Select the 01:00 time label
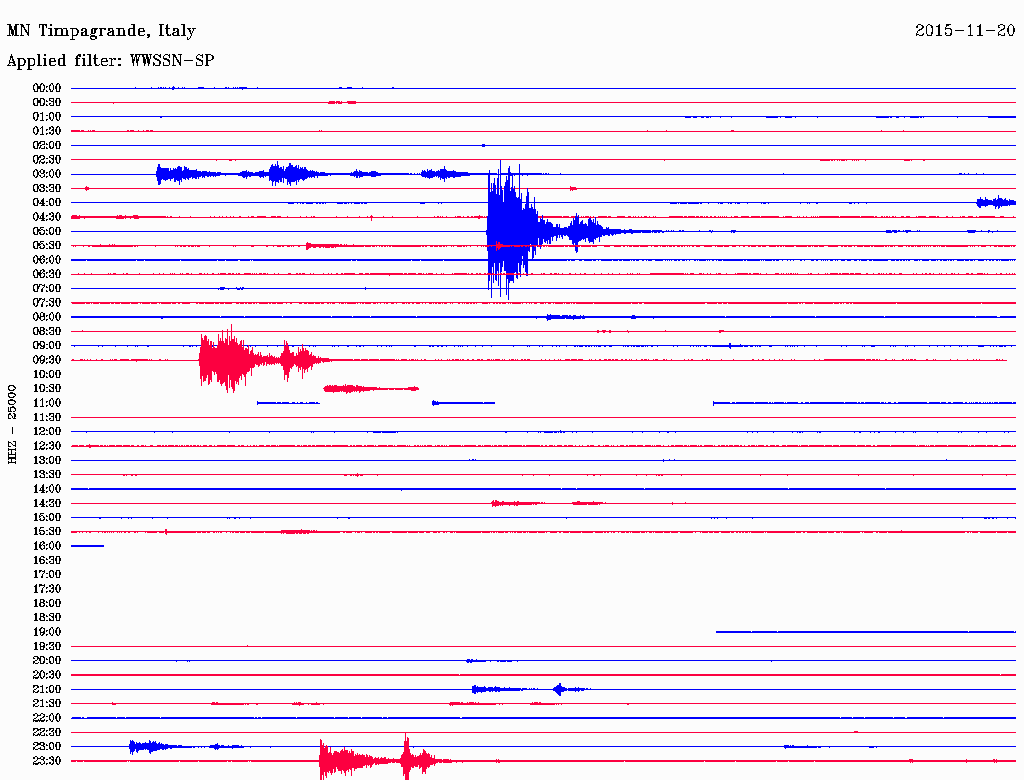 tap(47, 117)
